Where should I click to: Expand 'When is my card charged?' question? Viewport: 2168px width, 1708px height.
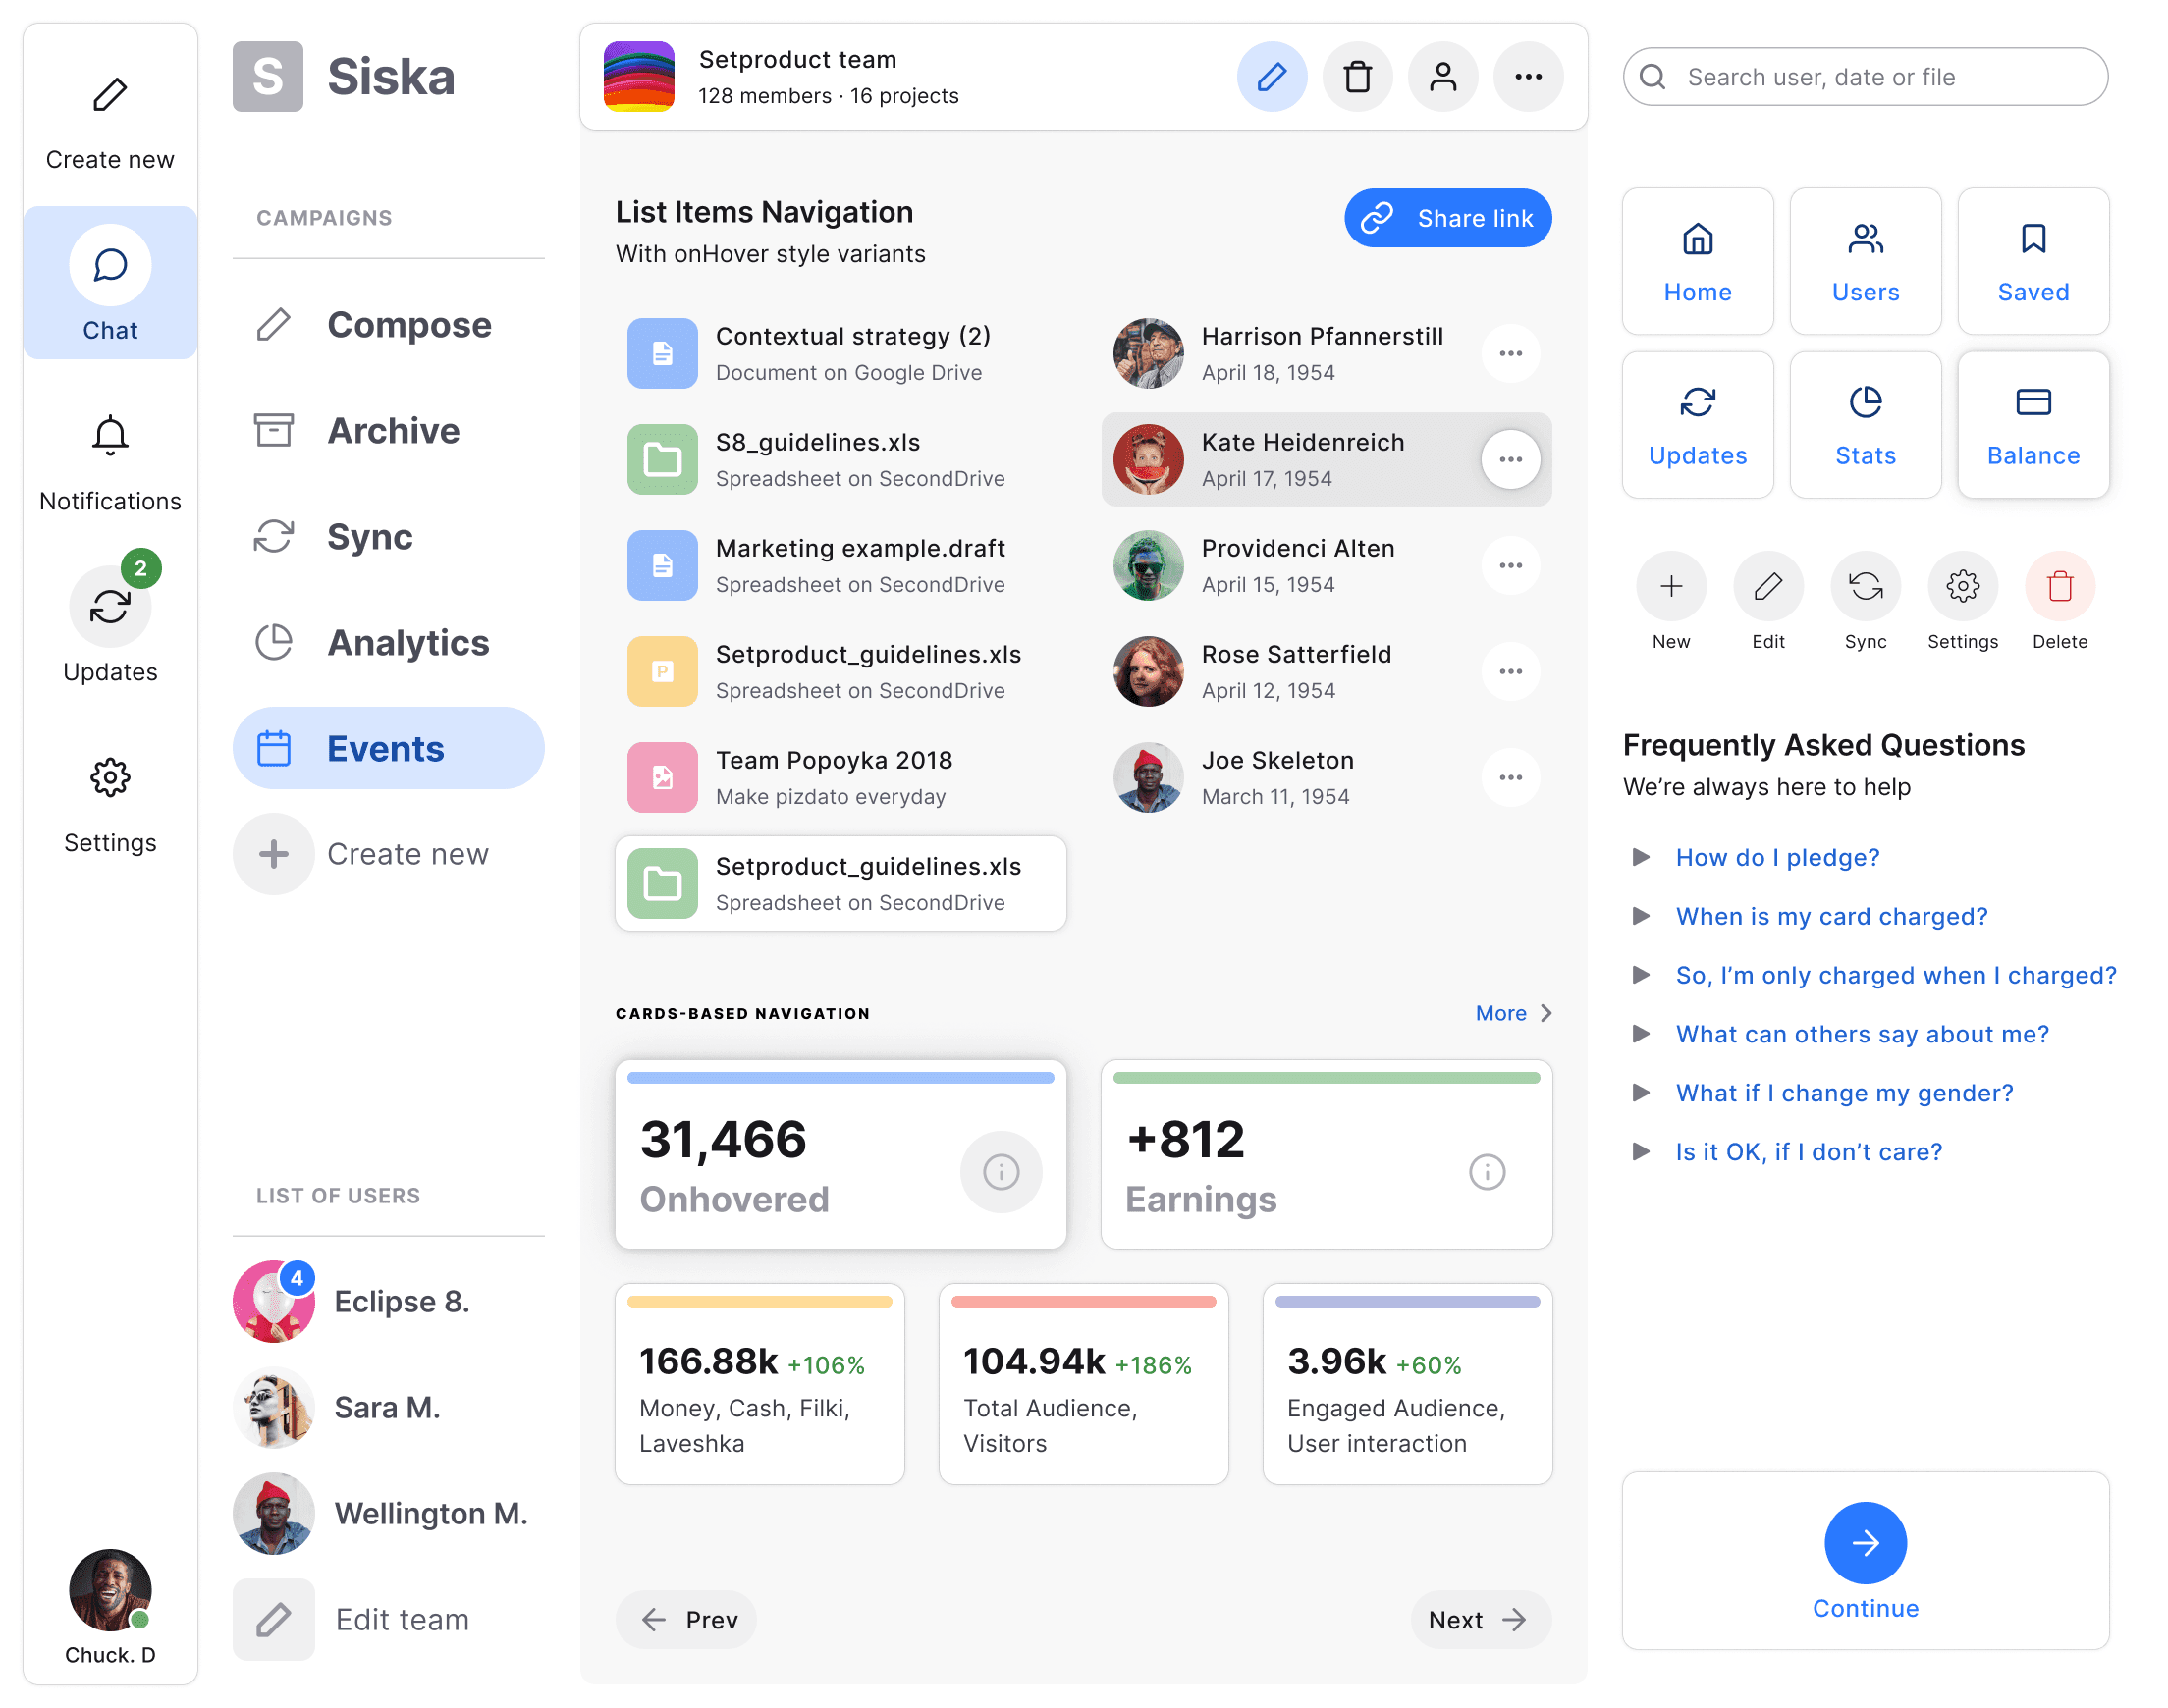click(x=1830, y=916)
